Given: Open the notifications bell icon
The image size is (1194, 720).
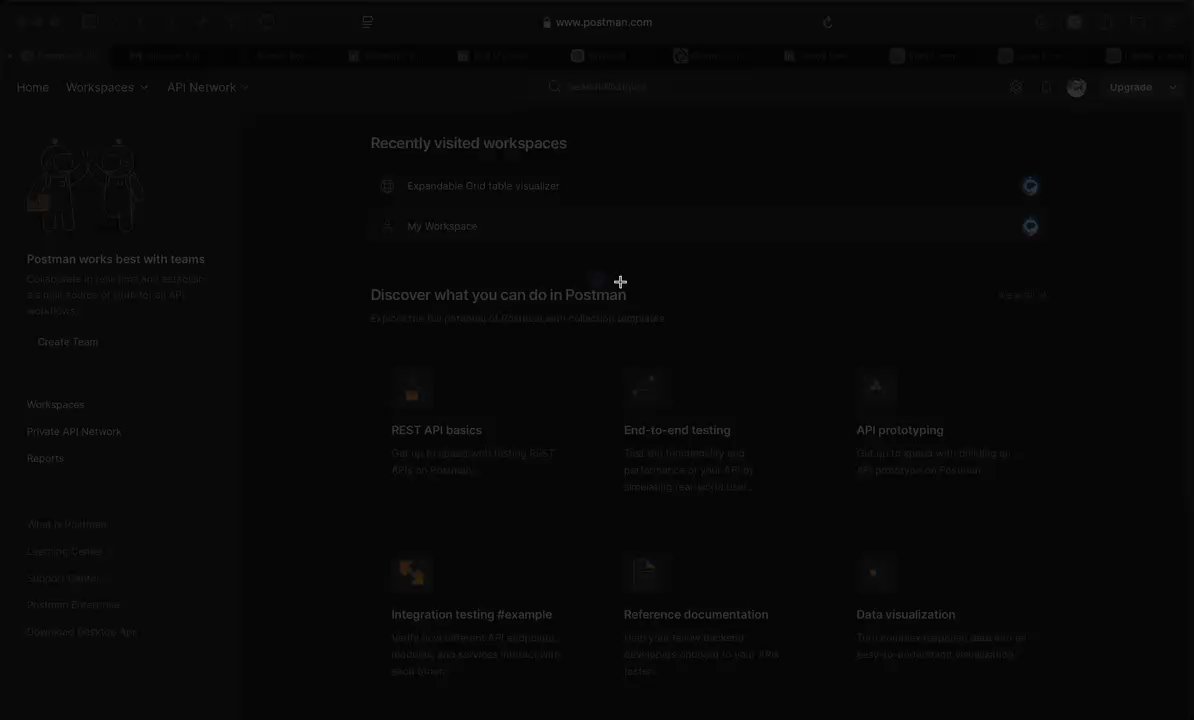Looking at the screenshot, I should pos(1046,88).
